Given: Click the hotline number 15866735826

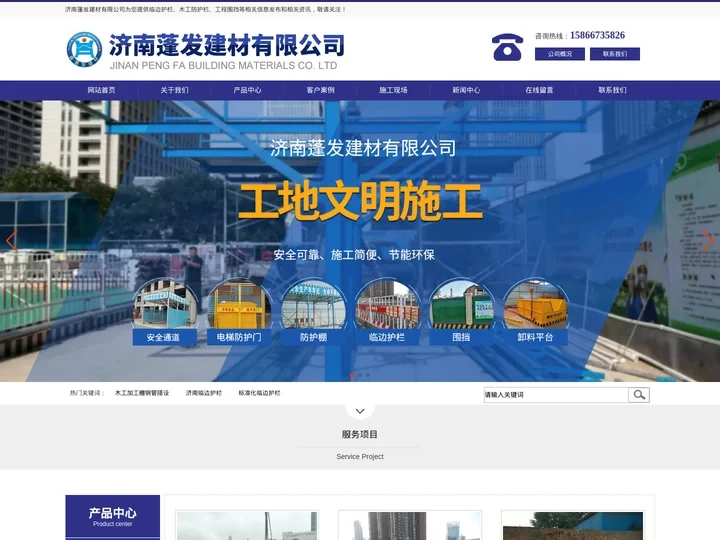Looking at the screenshot, I should 597,35.
